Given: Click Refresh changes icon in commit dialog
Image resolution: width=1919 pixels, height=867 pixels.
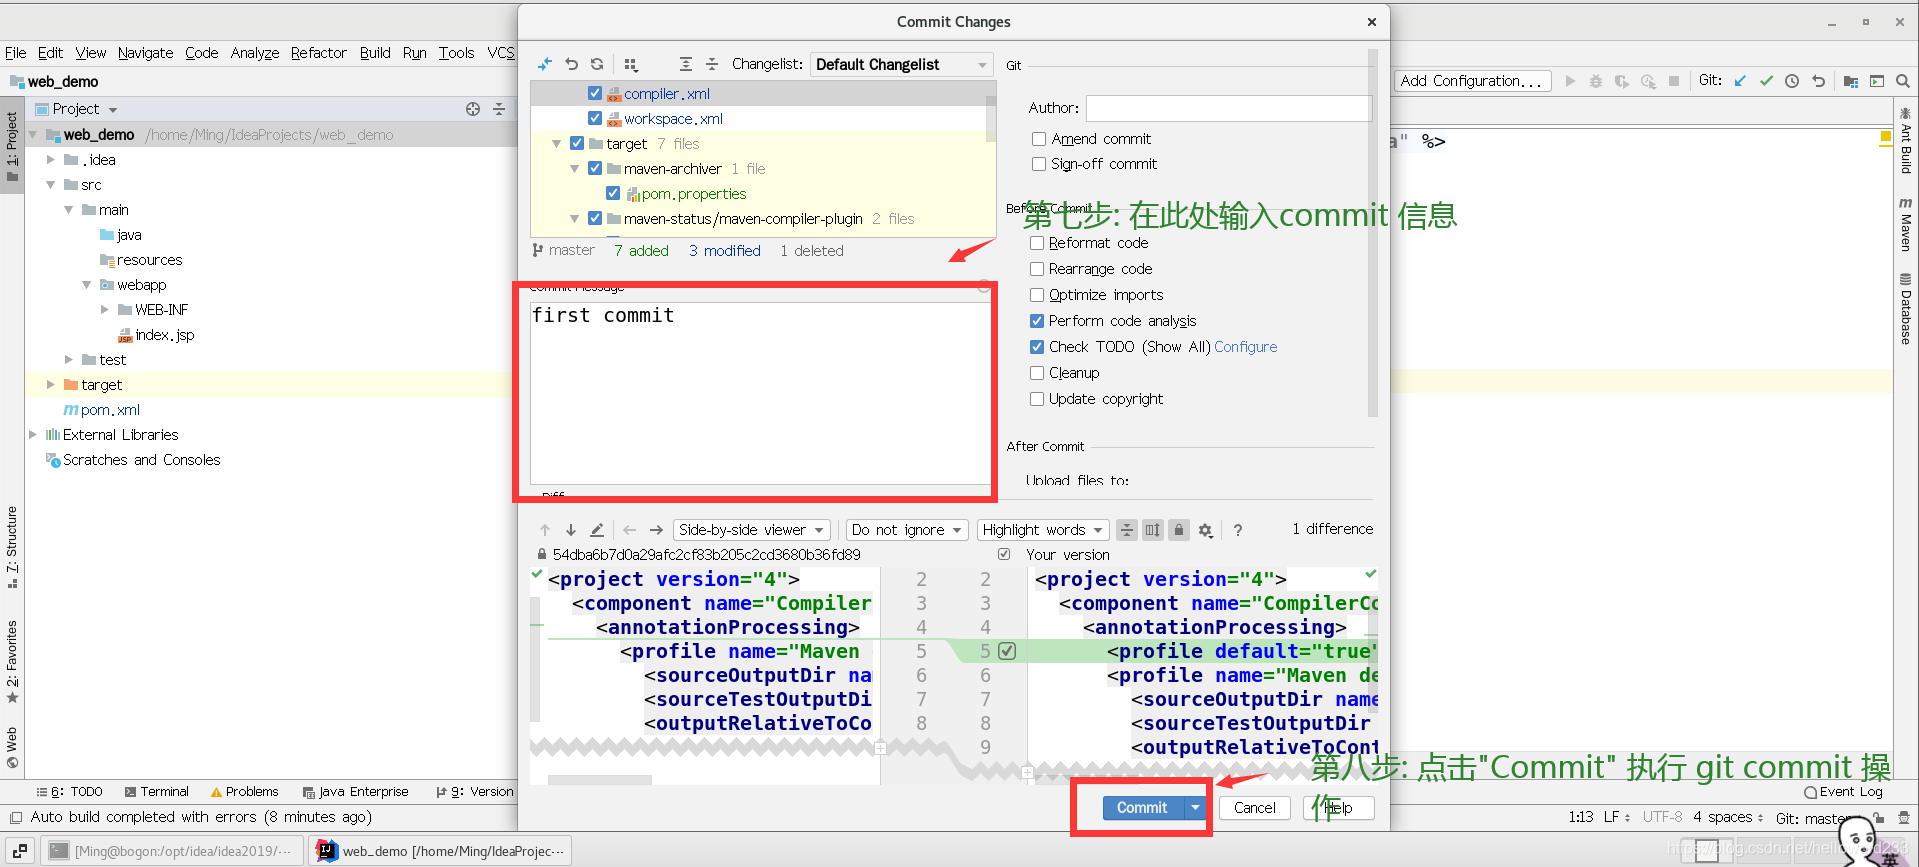Looking at the screenshot, I should pyautogui.click(x=597, y=64).
